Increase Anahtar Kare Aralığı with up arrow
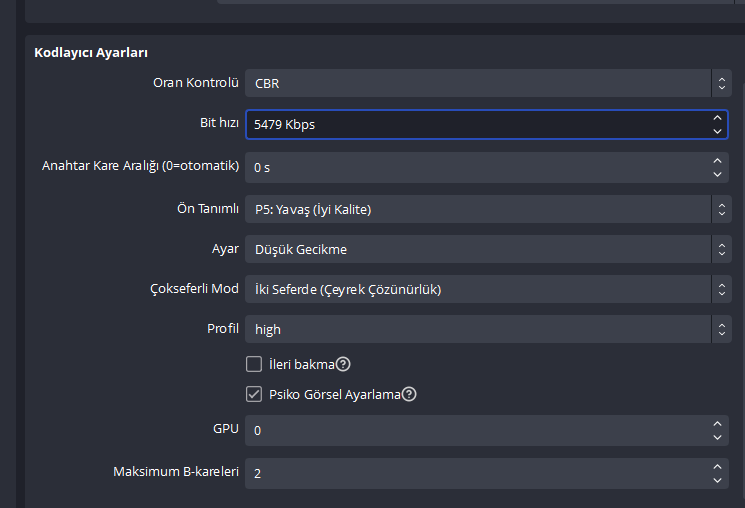 pyautogui.click(x=718, y=160)
